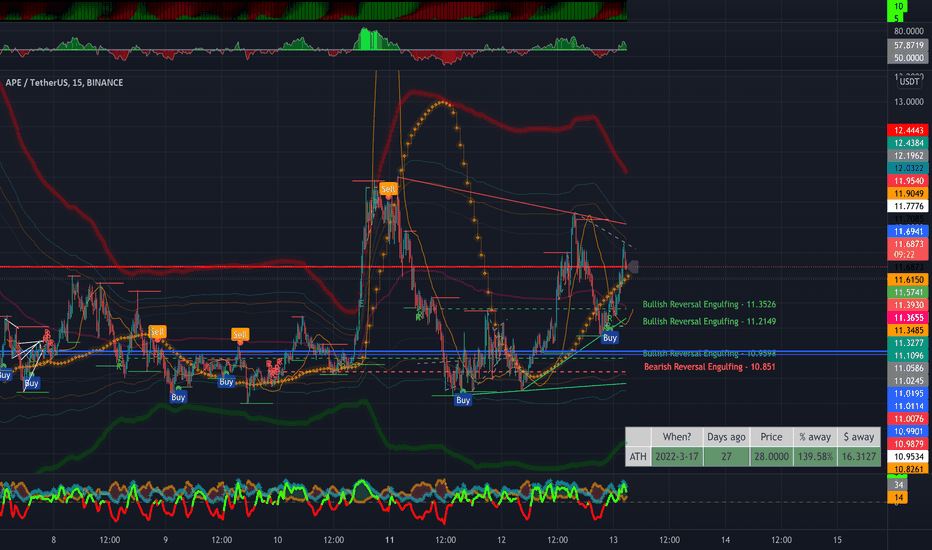Click the green 12.4384 price label
Image resolution: width=932 pixels, height=550 pixels.
pyautogui.click(x=908, y=143)
